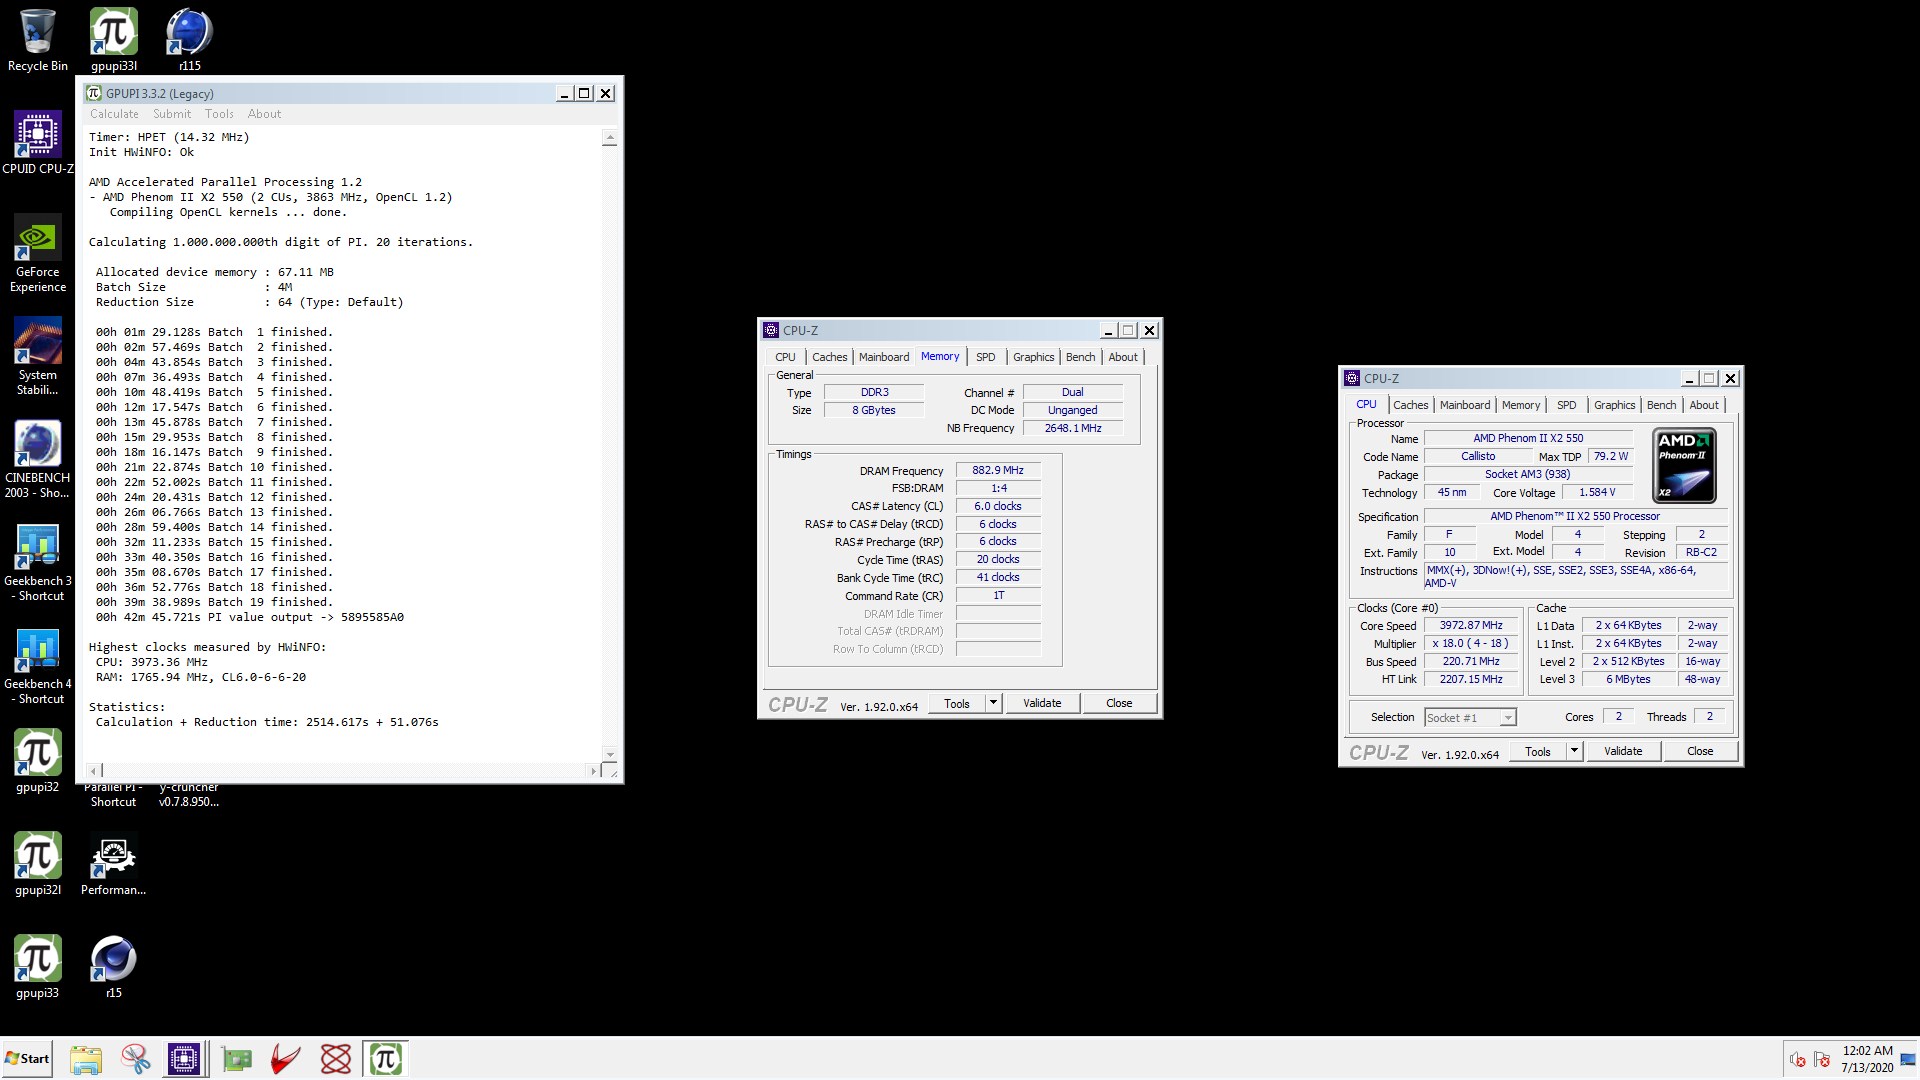Click the AMD Phenom II logo image
The image size is (1920, 1080).
1684,465
